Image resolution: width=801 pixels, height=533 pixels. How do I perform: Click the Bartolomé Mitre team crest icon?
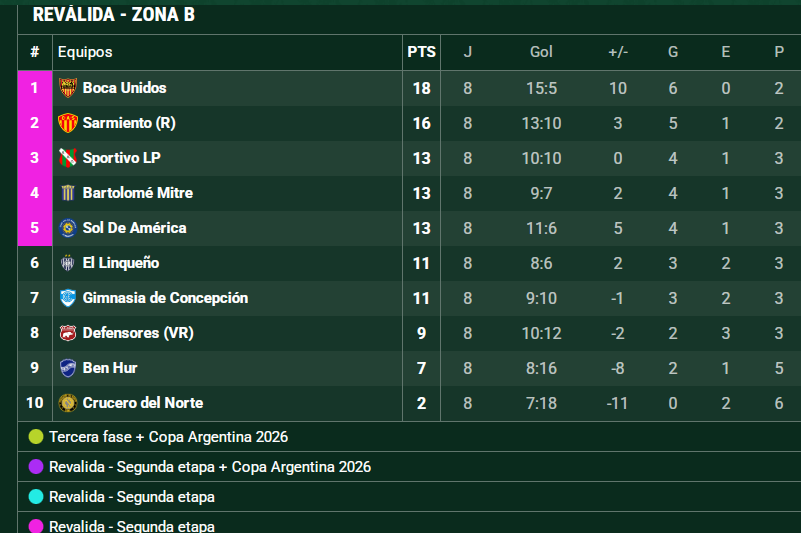68,193
